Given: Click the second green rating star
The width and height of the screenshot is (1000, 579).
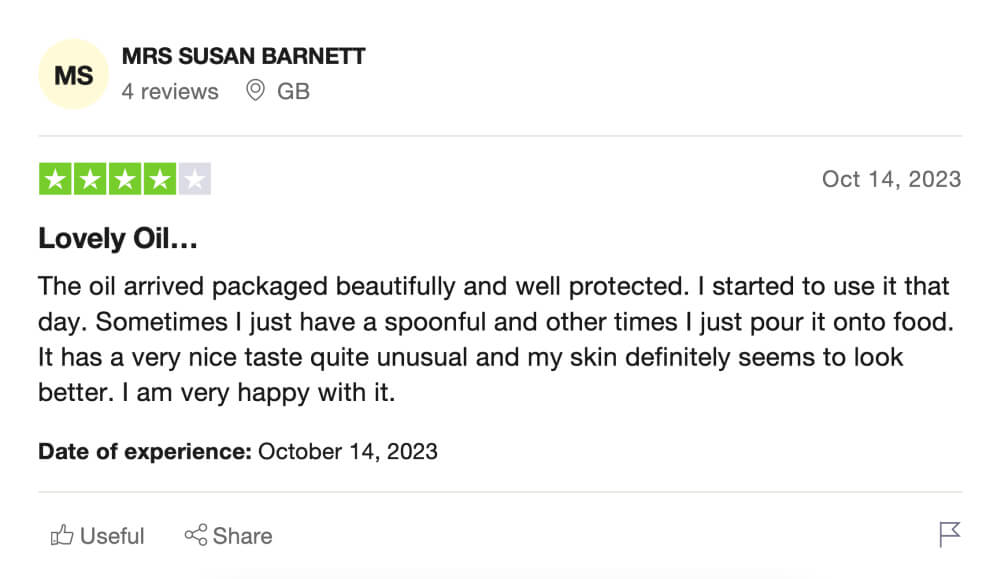Looking at the screenshot, I should click(x=90, y=179).
